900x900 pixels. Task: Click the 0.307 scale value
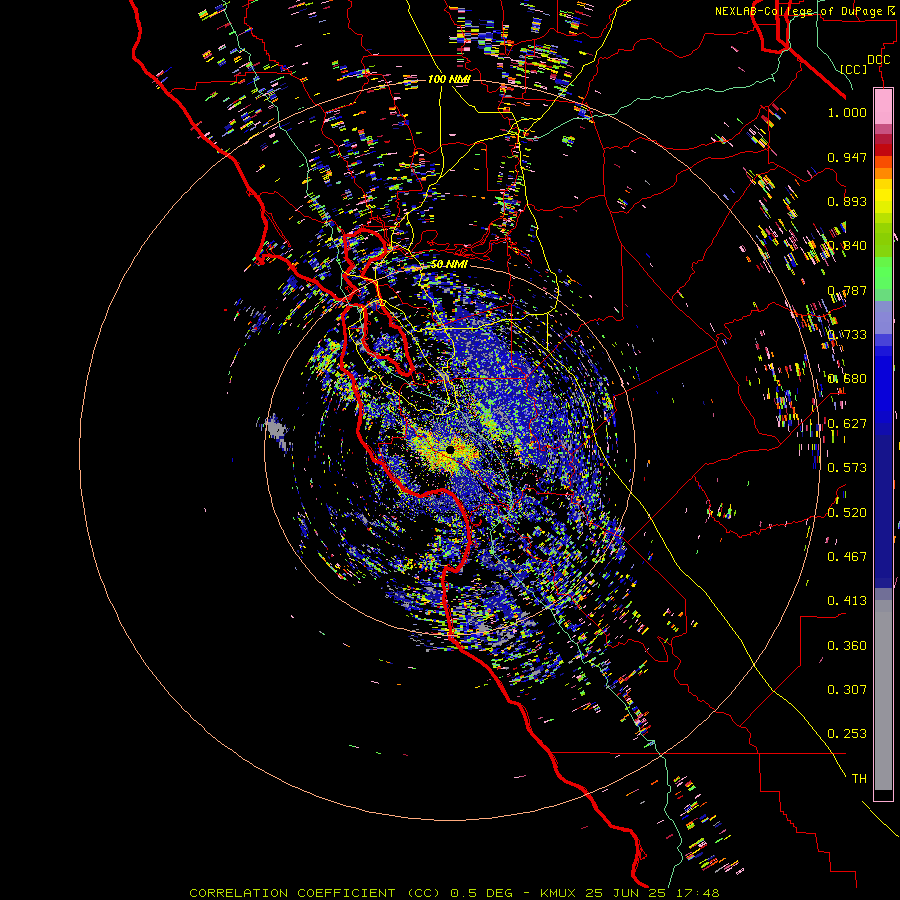tap(847, 689)
